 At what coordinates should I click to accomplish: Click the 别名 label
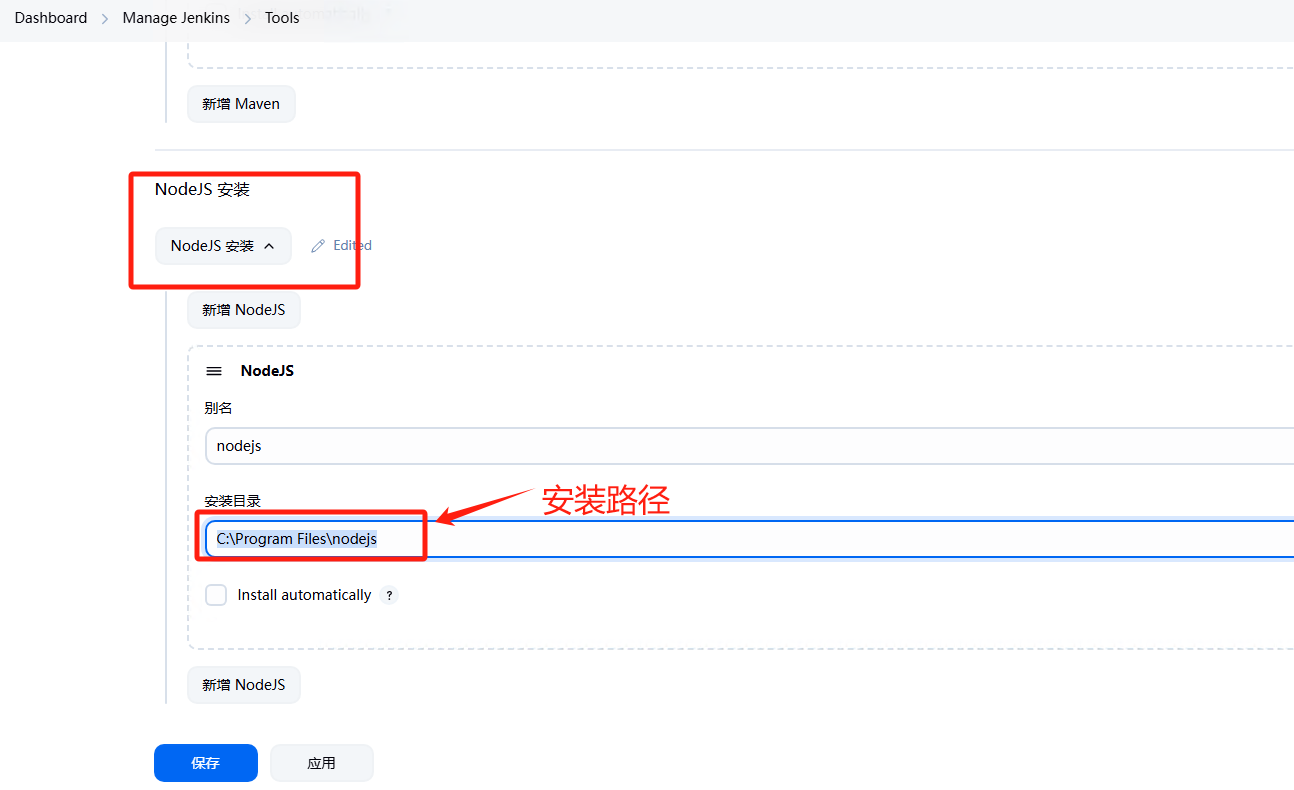(x=219, y=408)
